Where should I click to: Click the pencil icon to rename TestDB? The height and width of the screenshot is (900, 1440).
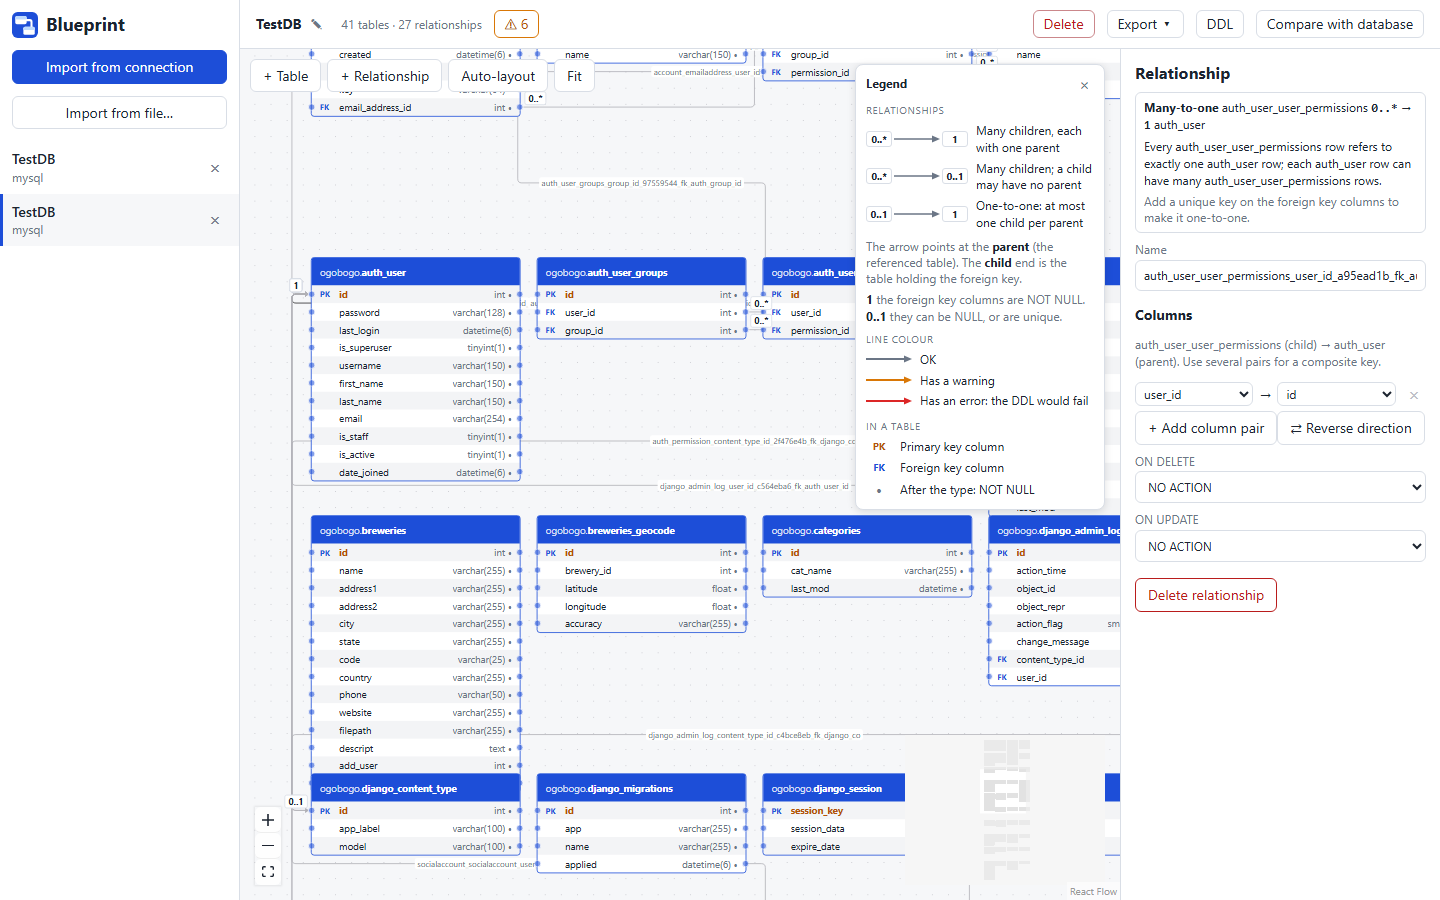pos(316,24)
